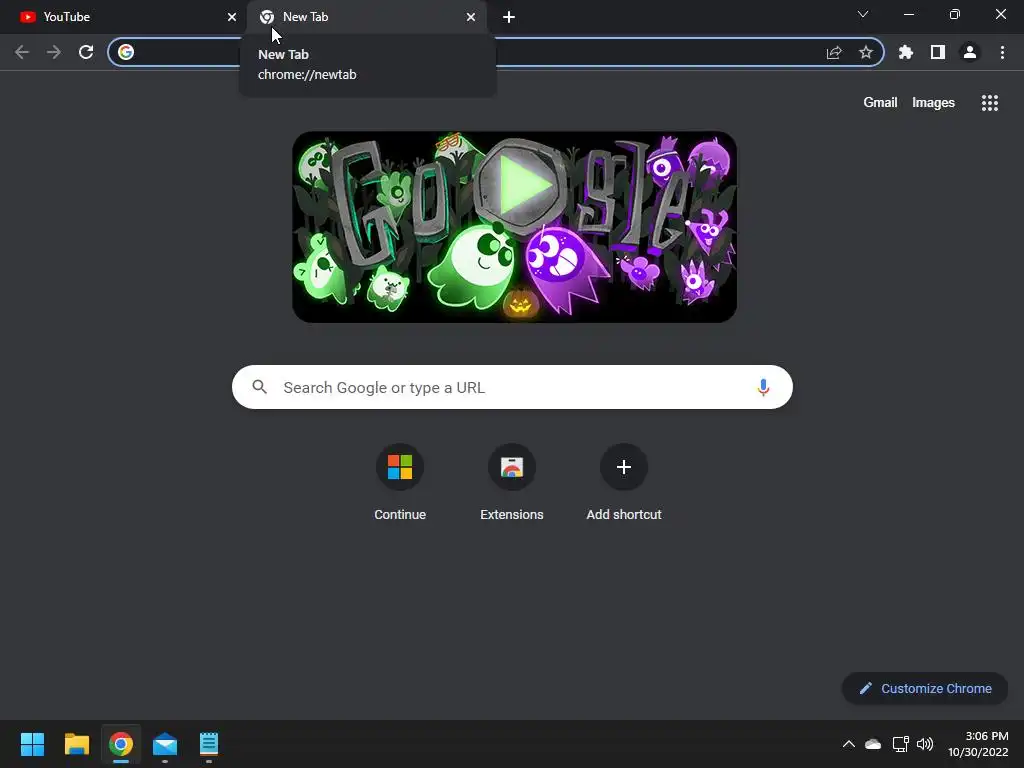Click Chrome icon in taskbar
The height and width of the screenshot is (768, 1024).
121,744
